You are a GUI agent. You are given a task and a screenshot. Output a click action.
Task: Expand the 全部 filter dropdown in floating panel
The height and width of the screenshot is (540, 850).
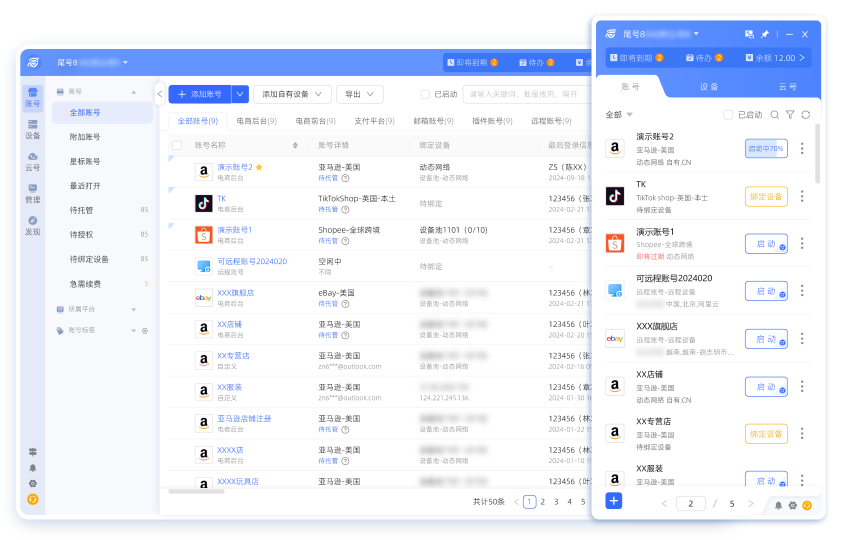point(618,115)
